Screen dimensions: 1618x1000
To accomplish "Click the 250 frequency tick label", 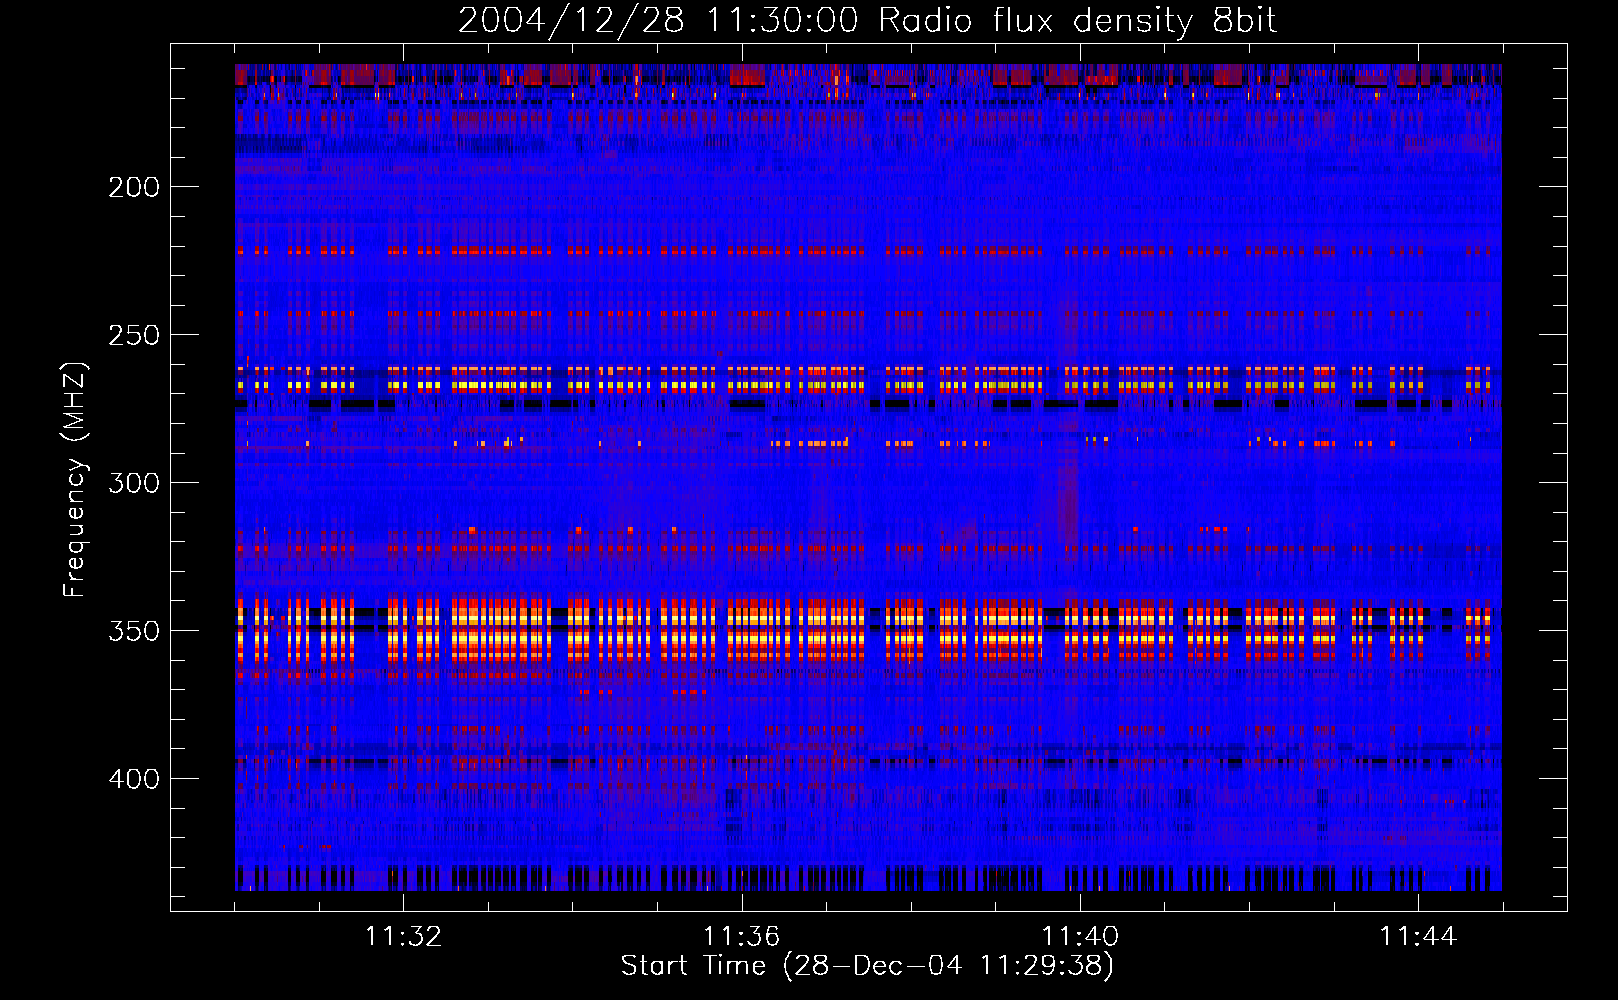I will tap(134, 335).
